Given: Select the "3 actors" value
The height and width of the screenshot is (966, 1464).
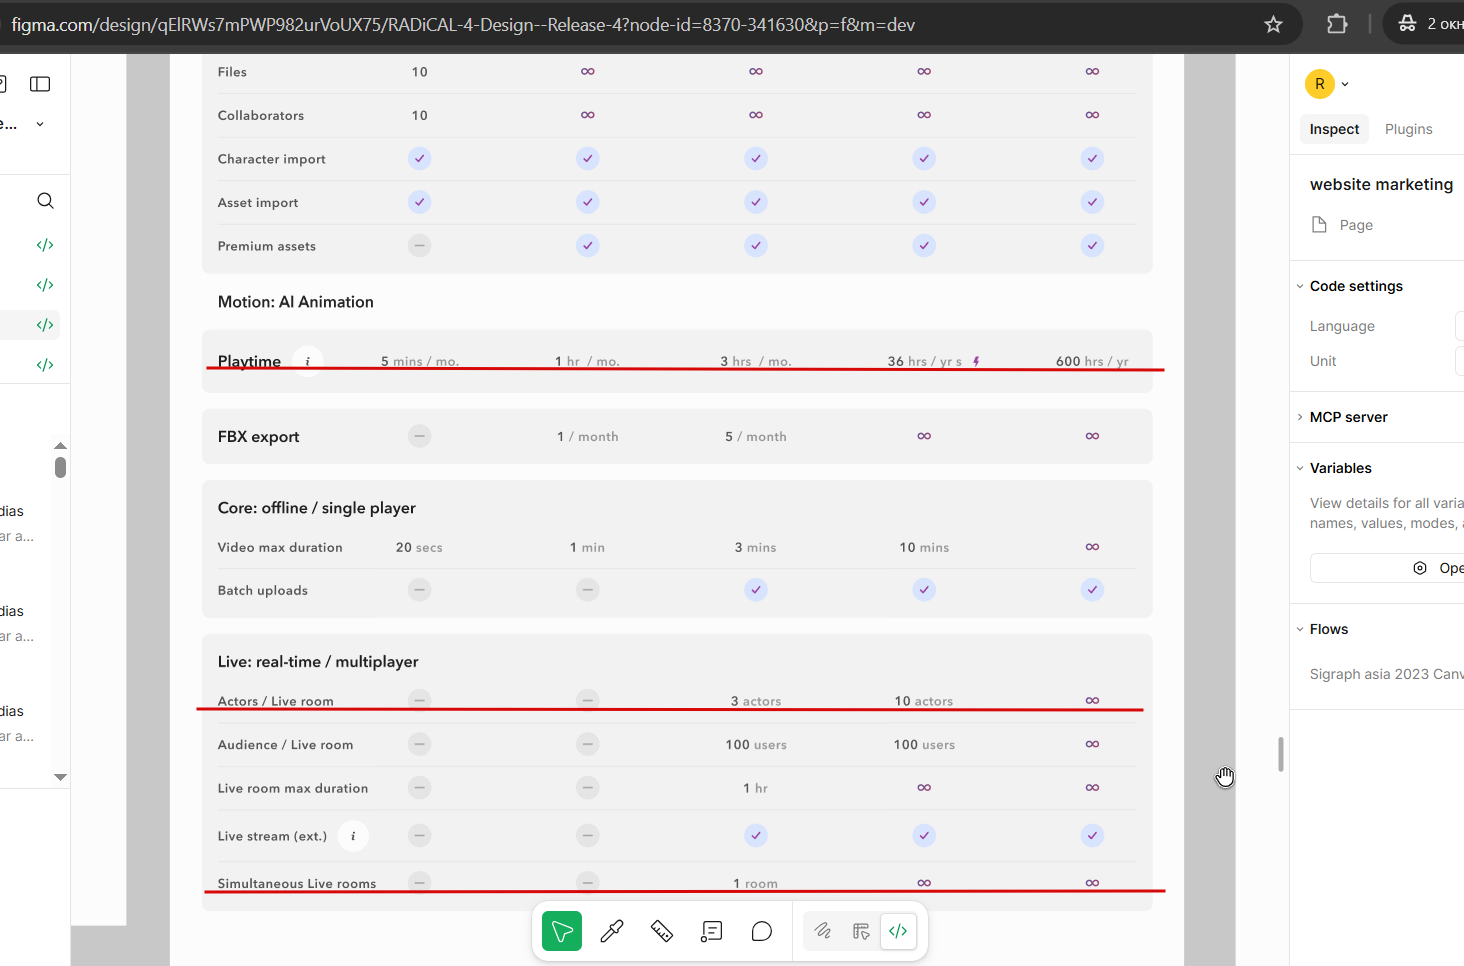Looking at the screenshot, I should click(x=756, y=701).
